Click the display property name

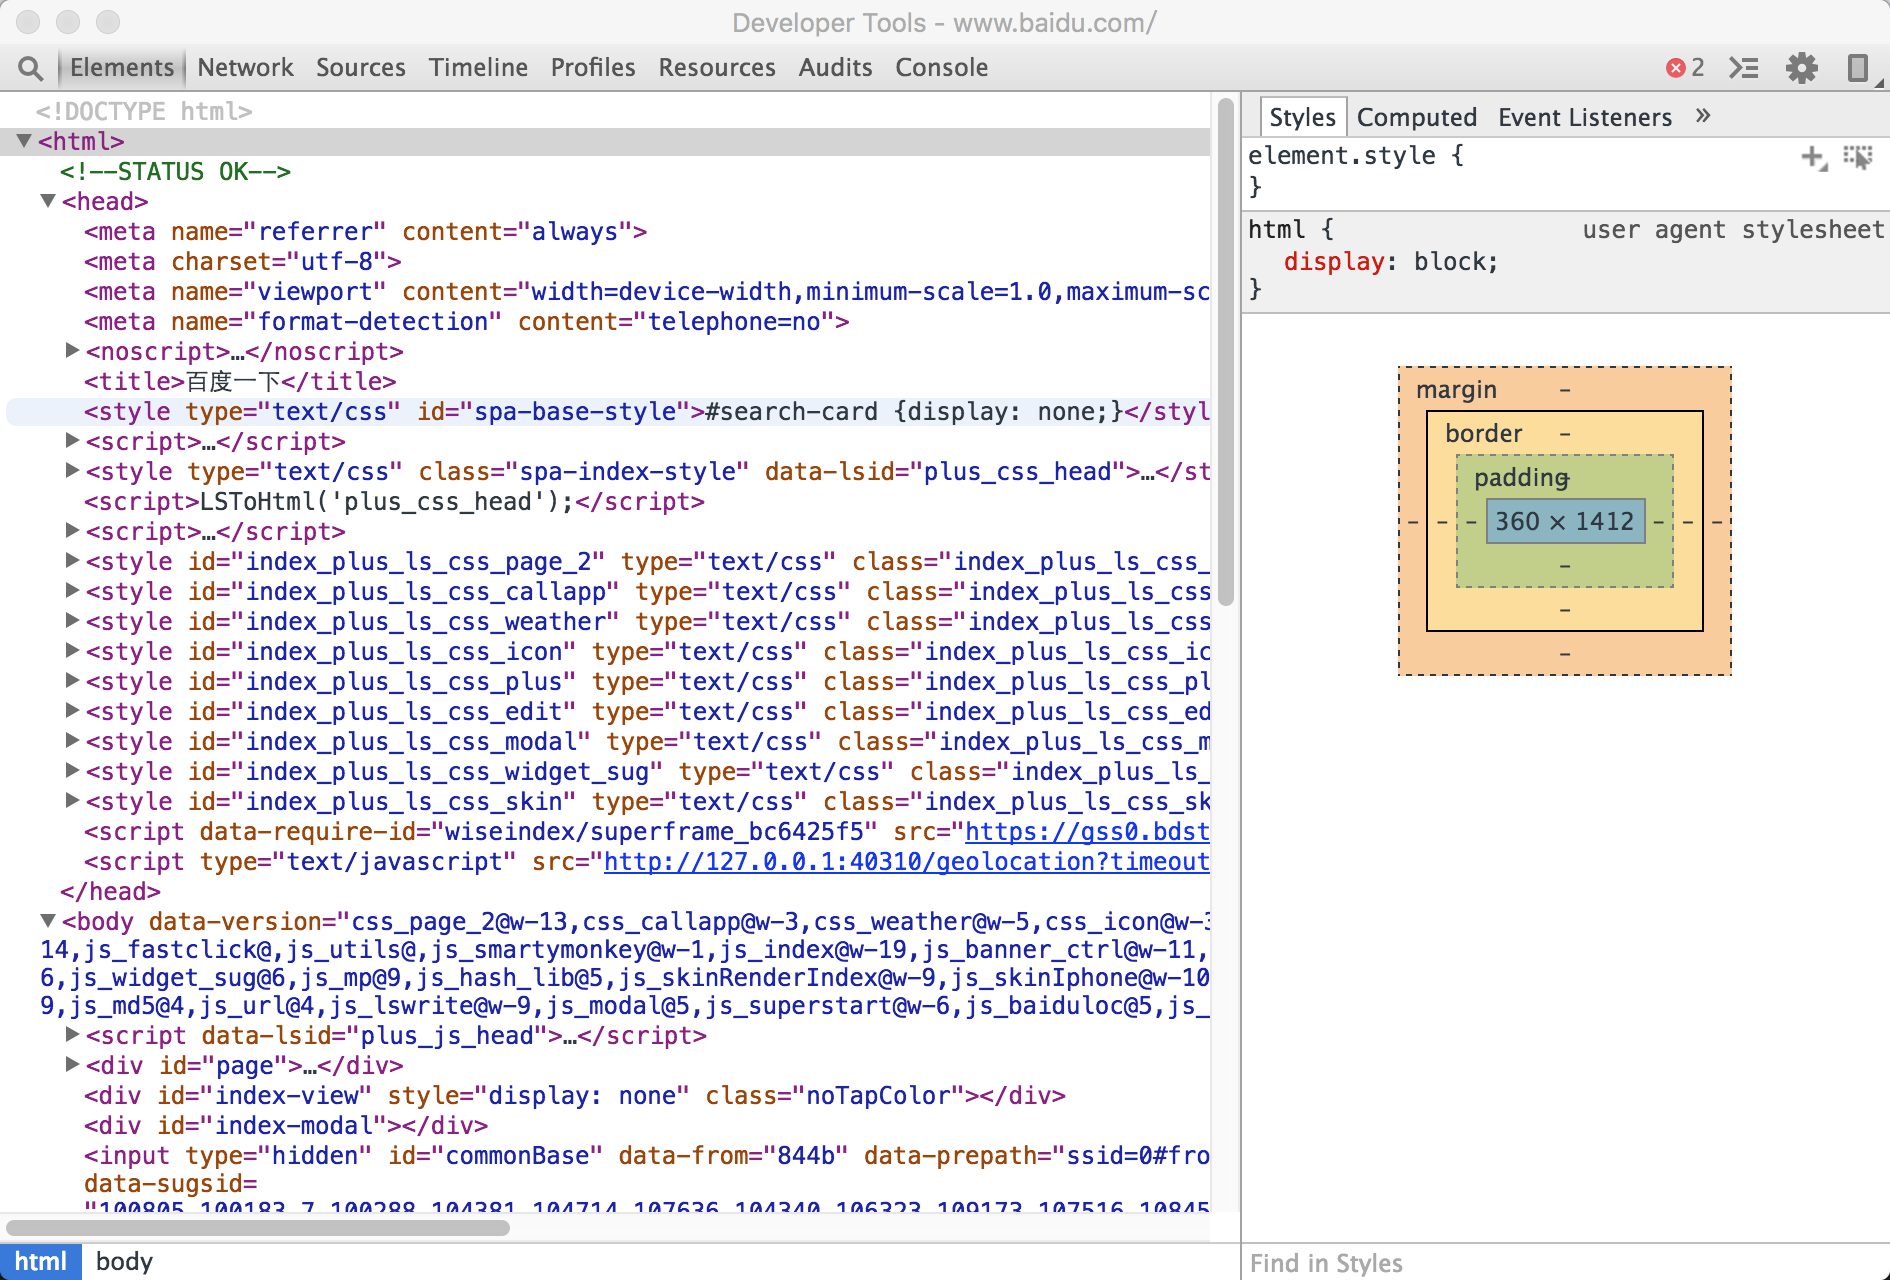1334,261
